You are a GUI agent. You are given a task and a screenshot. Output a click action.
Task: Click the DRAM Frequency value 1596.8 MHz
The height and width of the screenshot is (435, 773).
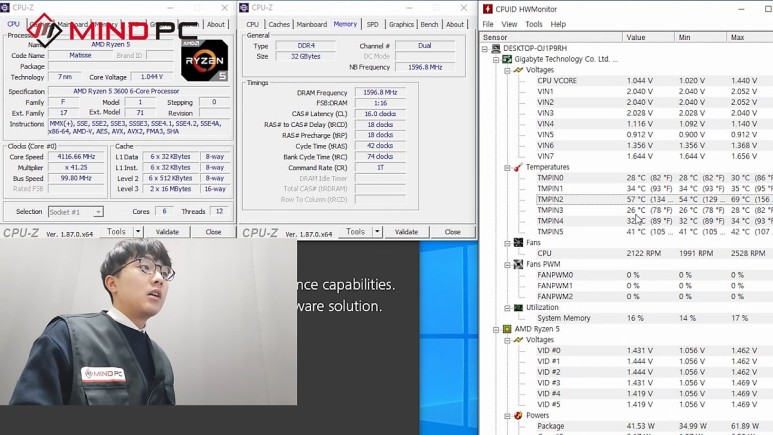point(380,92)
